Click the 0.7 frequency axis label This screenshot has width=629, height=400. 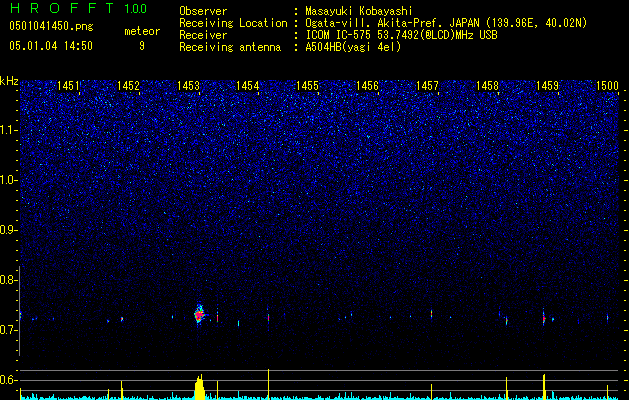pos(8,330)
